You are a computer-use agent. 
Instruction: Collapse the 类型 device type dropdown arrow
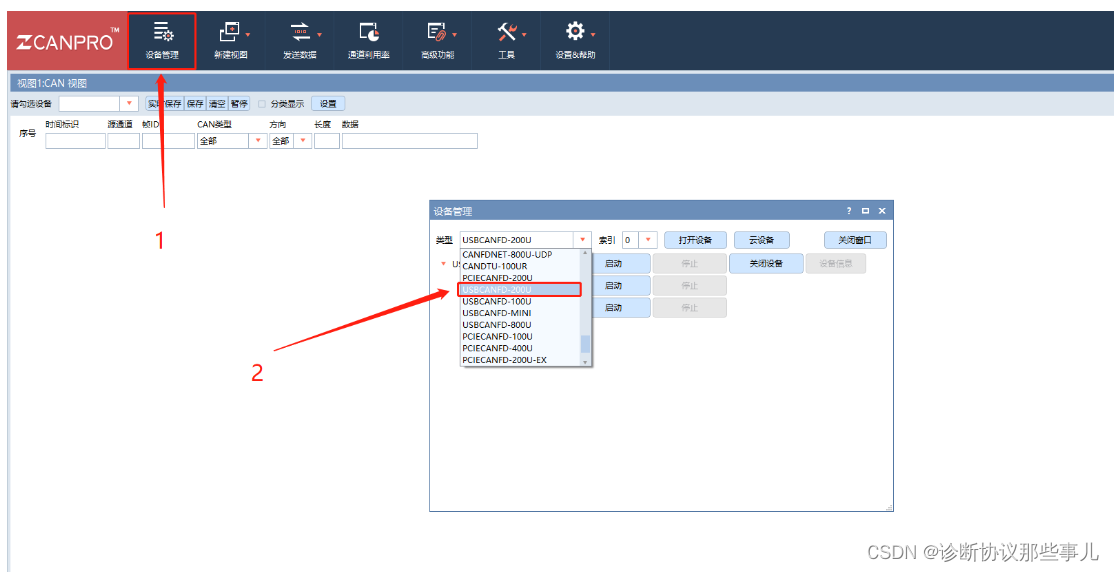[x=583, y=240]
